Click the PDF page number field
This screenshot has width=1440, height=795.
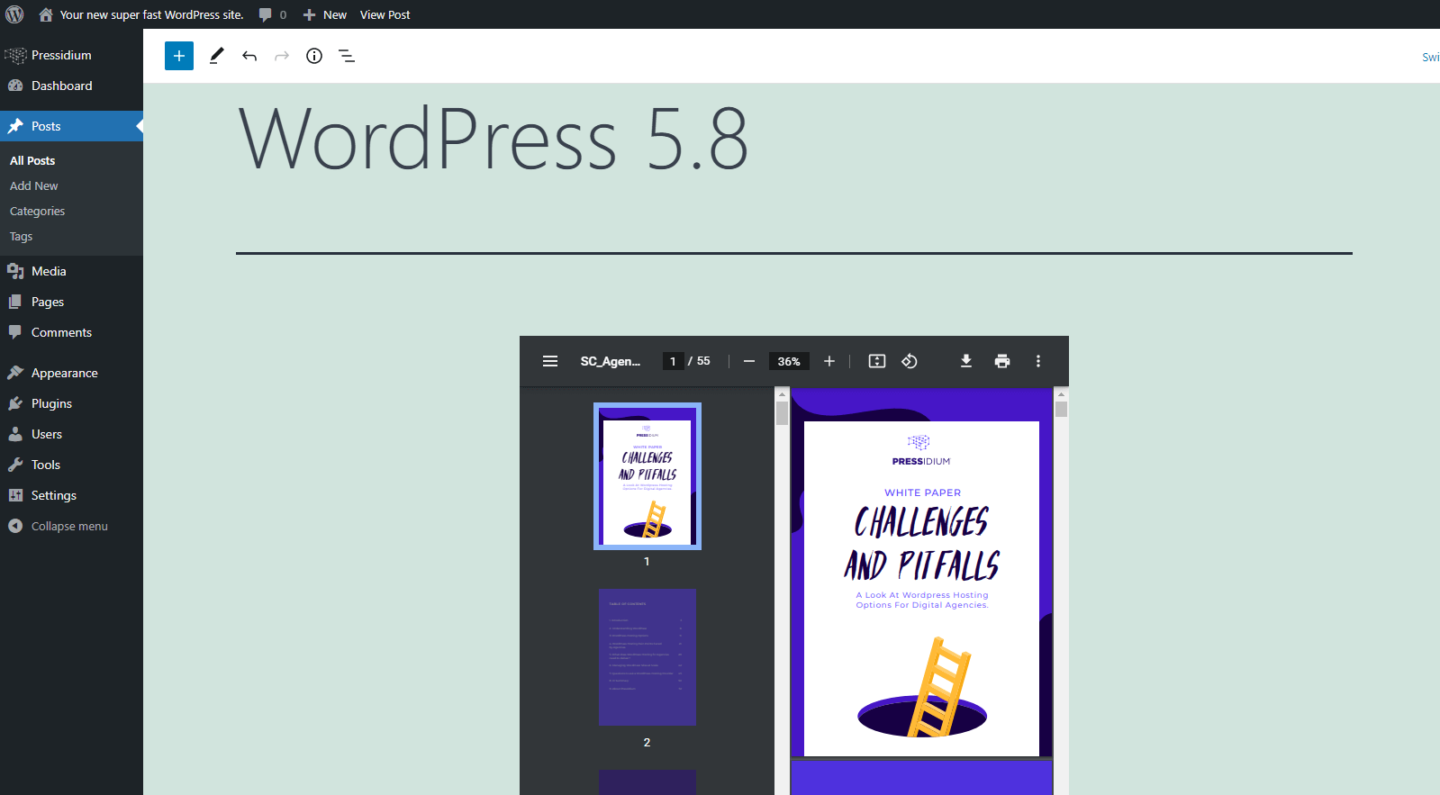673,361
